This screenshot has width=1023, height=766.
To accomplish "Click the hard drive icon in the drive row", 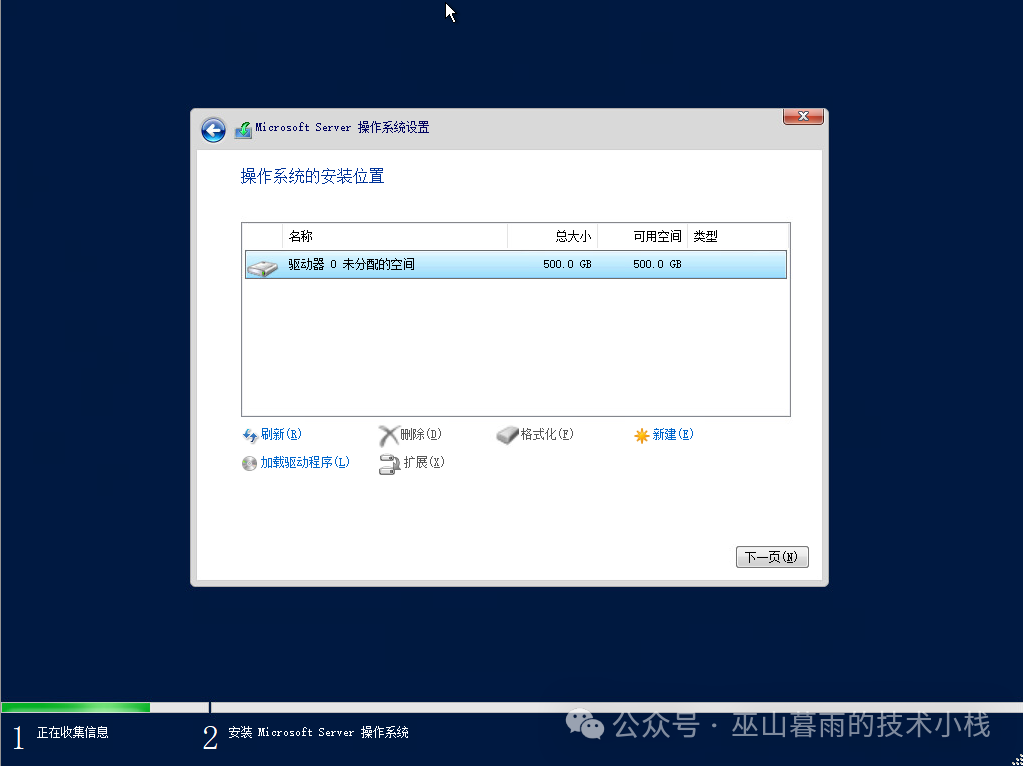I will [262, 266].
